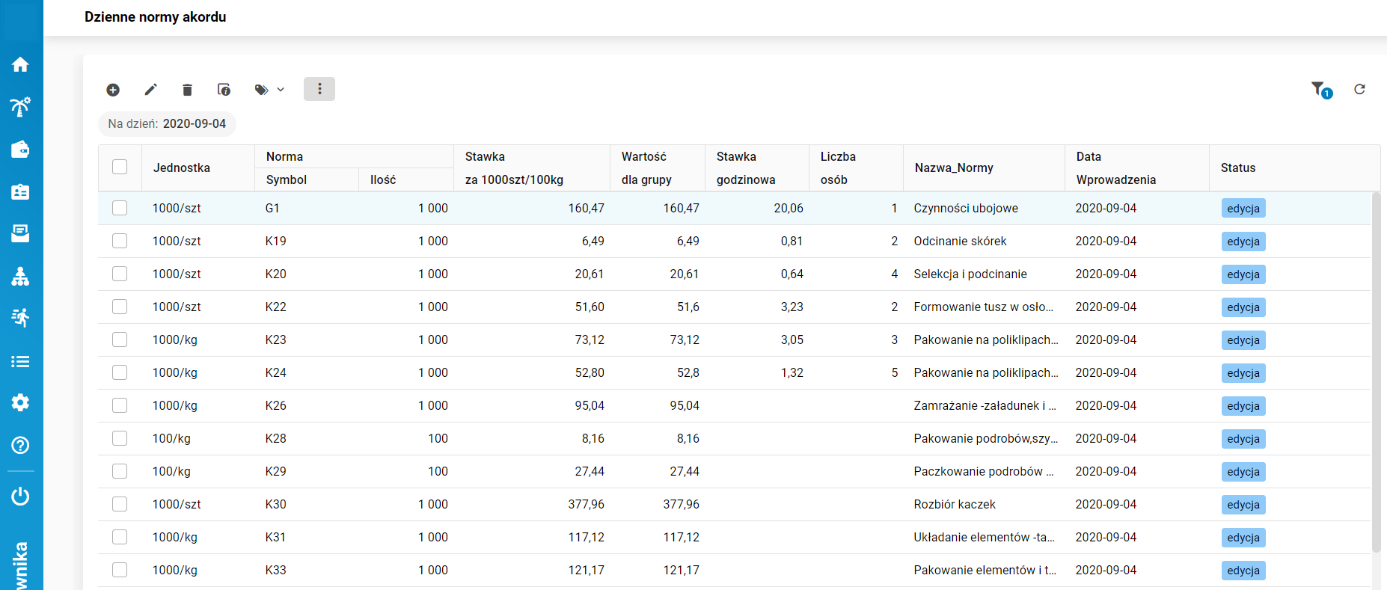Tick the checkbox for row G1
The height and width of the screenshot is (590, 1387).
point(120,208)
